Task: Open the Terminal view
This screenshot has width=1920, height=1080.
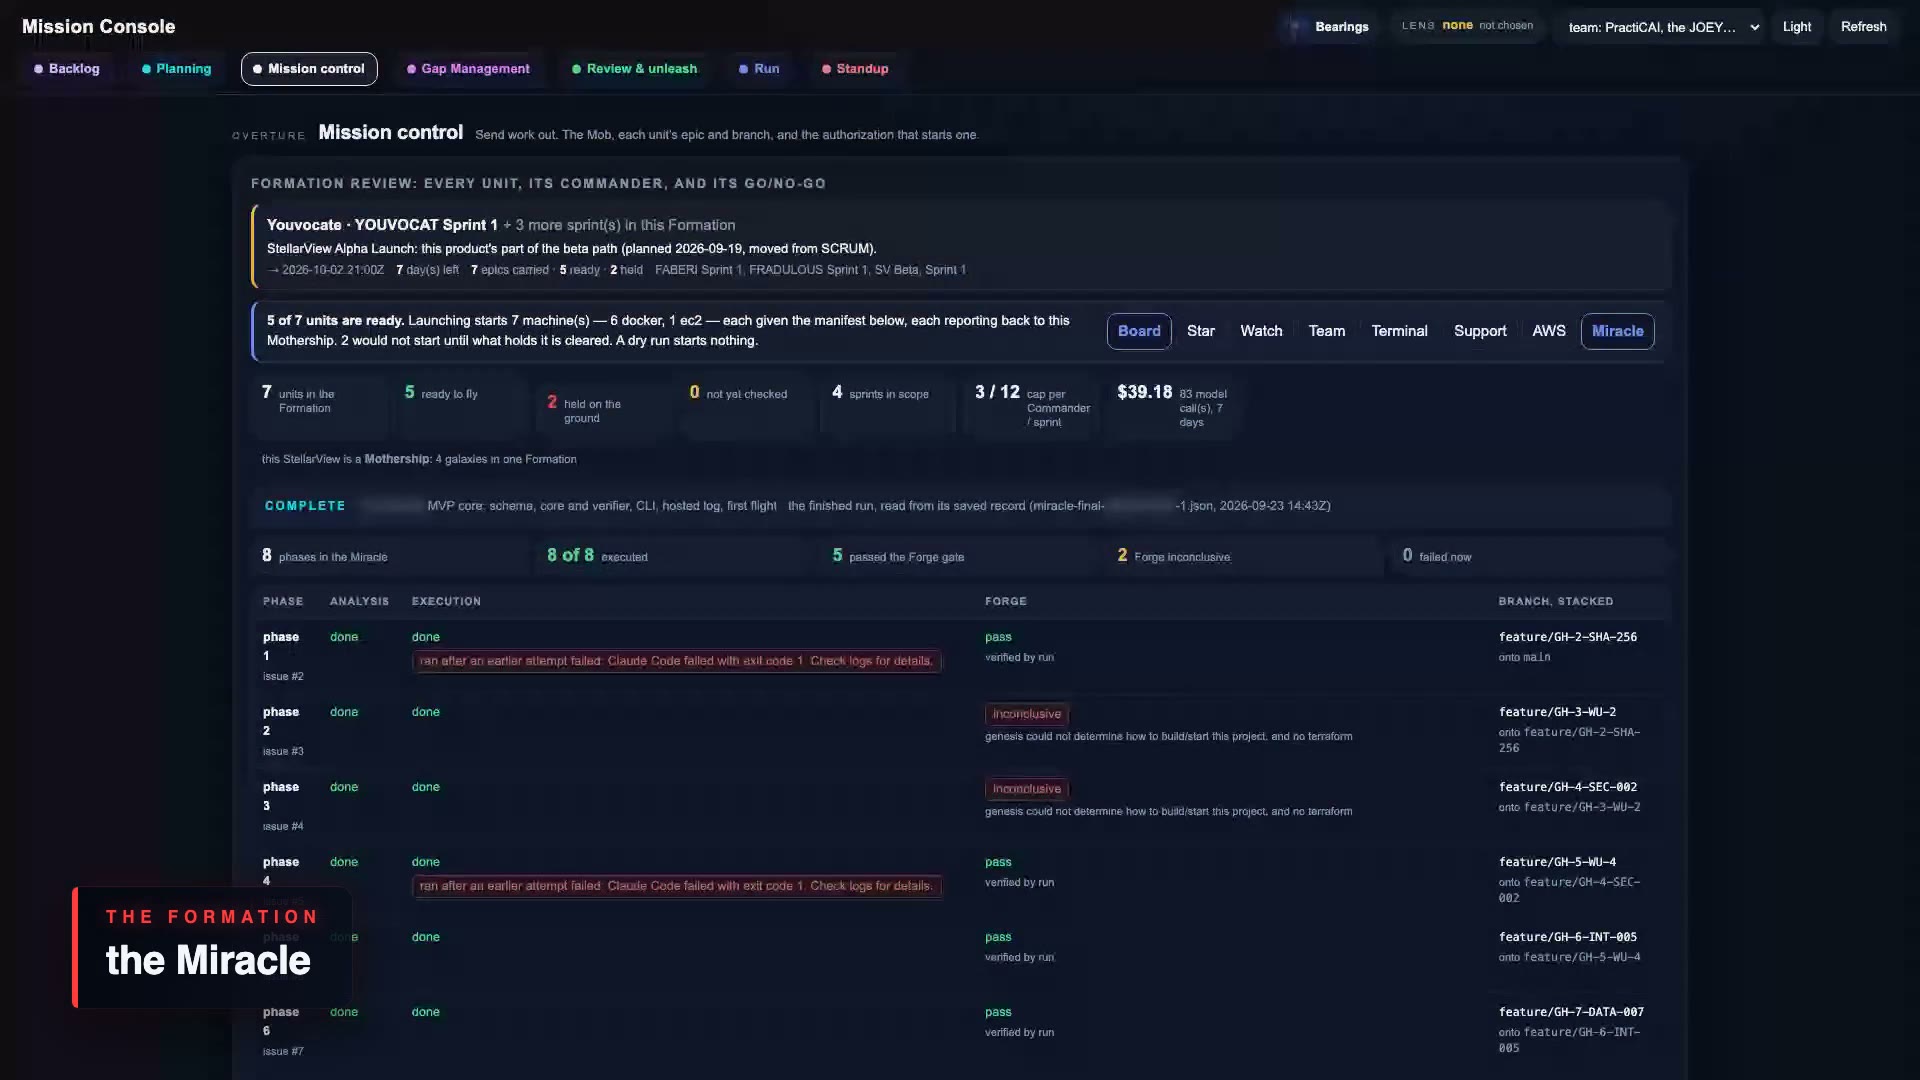Action: (x=1399, y=331)
